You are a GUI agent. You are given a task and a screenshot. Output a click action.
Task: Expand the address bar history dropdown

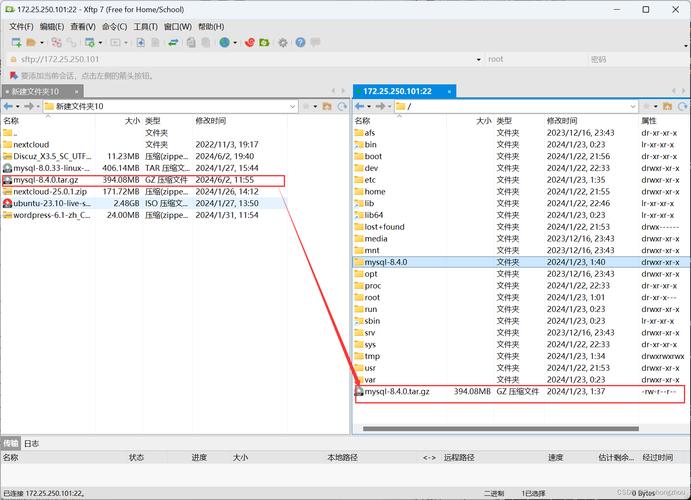[x=479, y=59]
